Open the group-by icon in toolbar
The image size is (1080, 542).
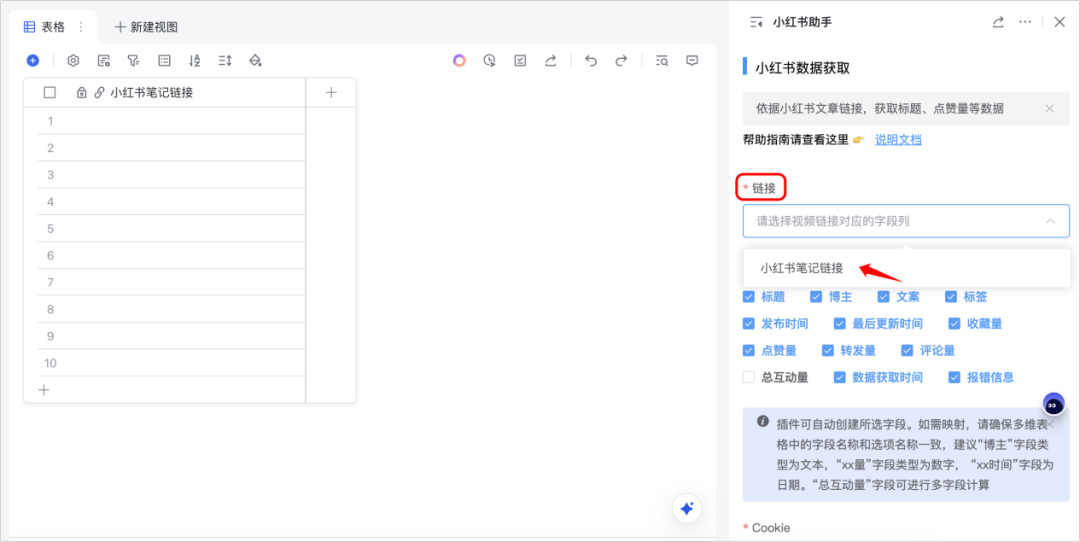[164, 61]
